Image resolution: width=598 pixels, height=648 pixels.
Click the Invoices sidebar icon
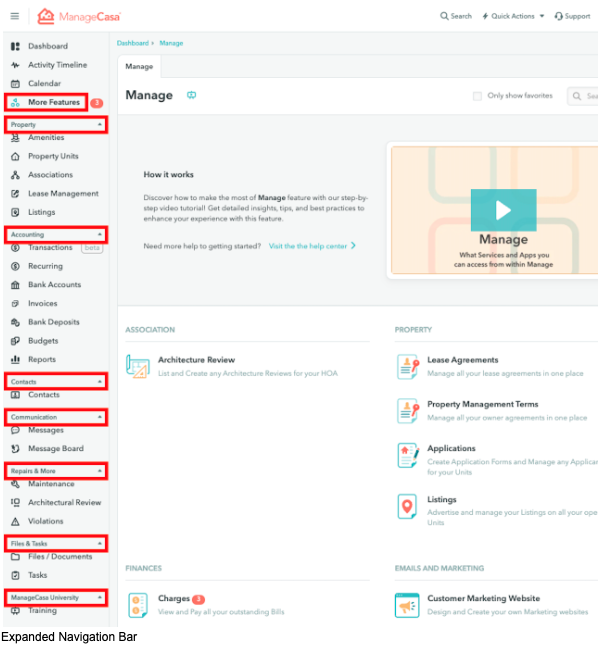coord(15,303)
